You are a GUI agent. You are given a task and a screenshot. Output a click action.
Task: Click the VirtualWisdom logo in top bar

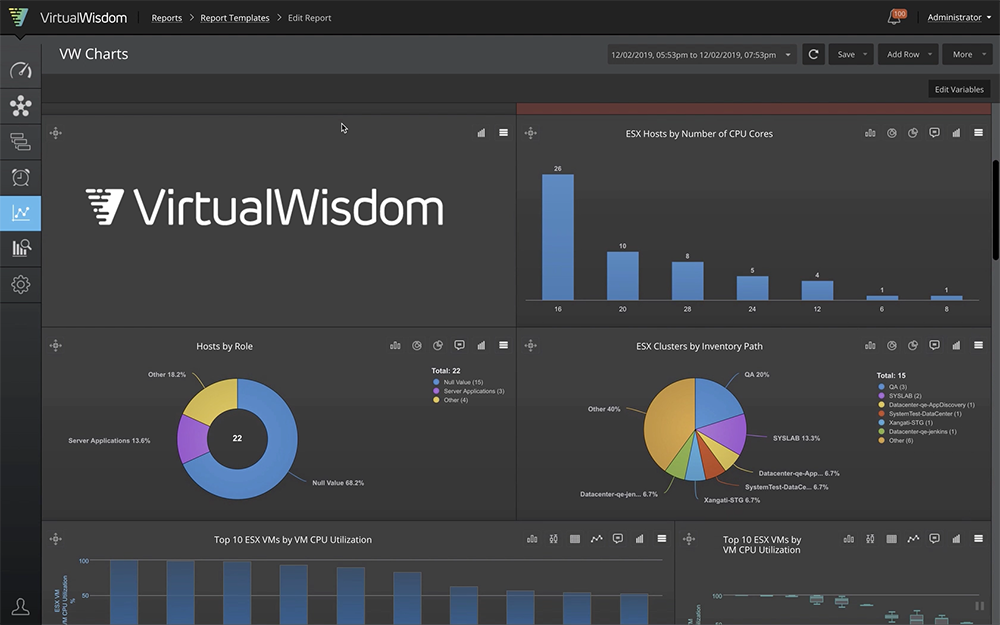[69, 18]
